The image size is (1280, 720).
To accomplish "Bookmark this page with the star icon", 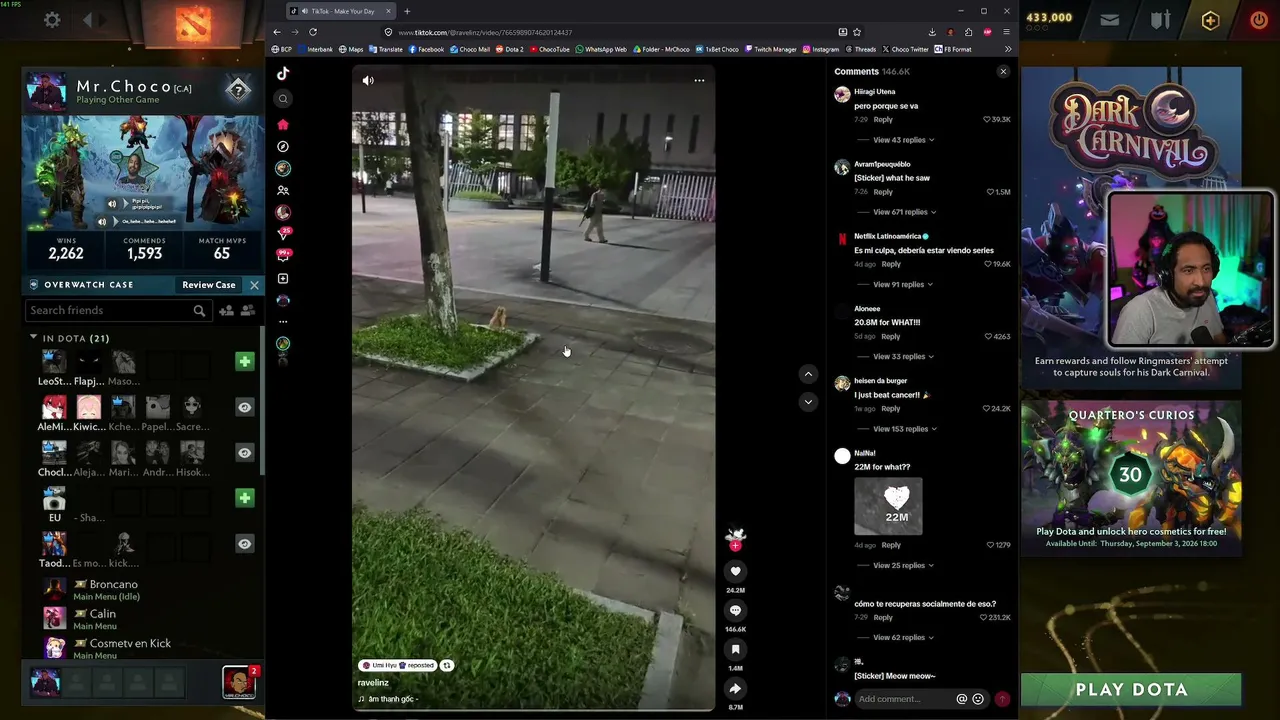I will [x=857, y=32].
